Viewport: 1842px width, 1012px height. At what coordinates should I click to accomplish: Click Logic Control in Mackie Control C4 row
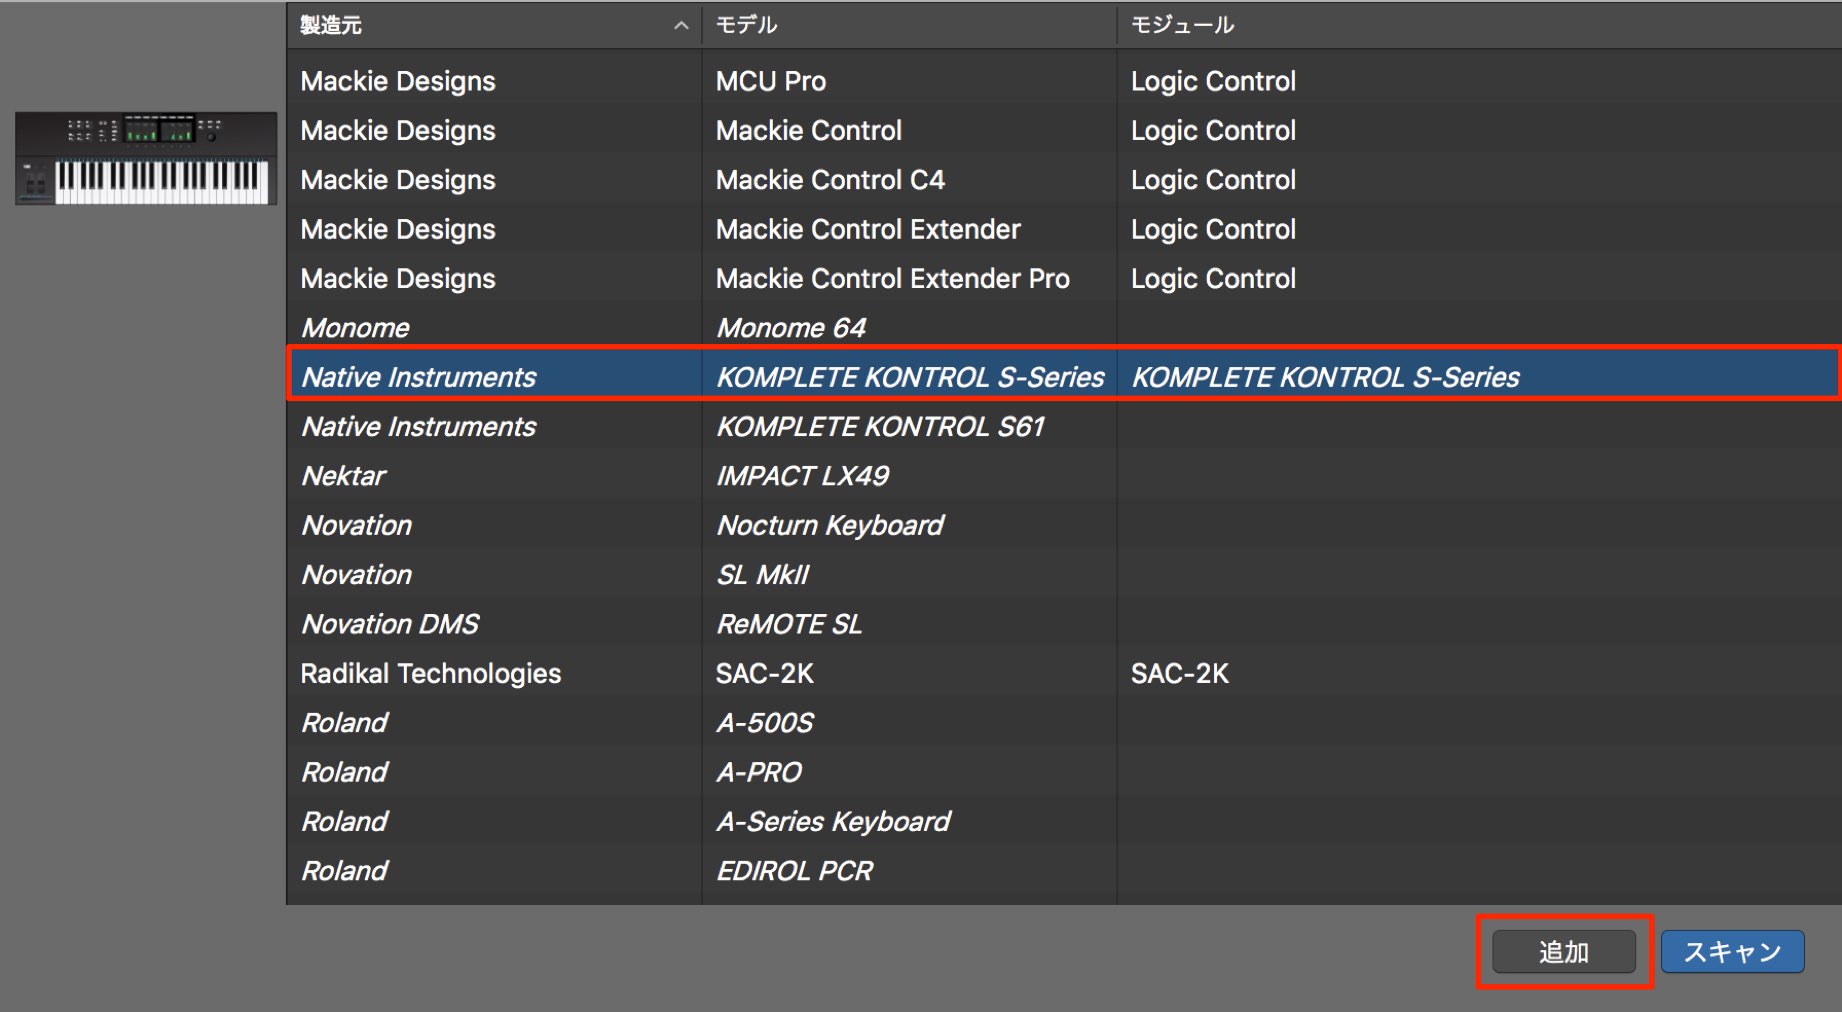tap(1213, 180)
